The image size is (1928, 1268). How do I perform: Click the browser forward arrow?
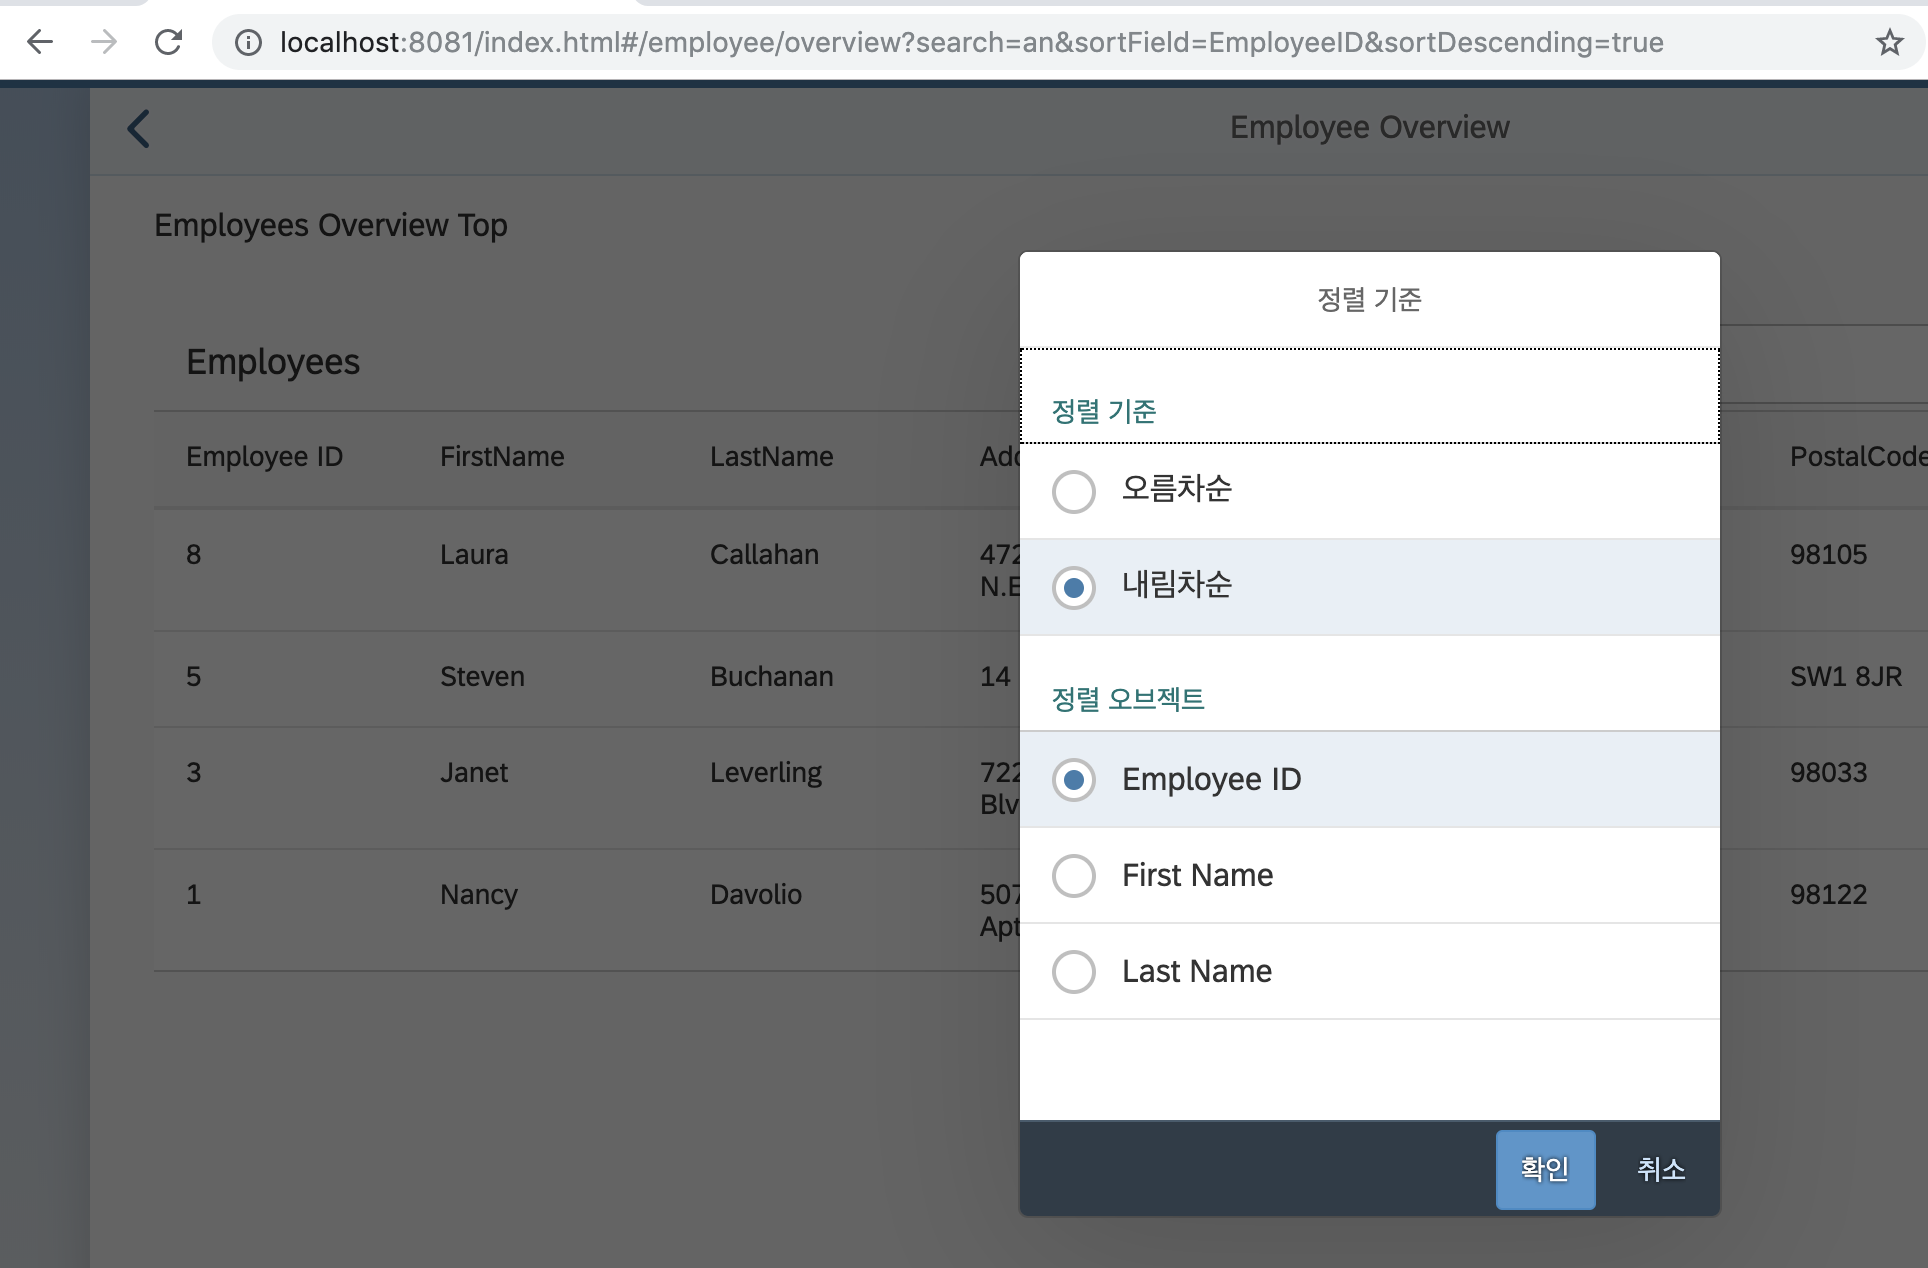tap(103, 42)
